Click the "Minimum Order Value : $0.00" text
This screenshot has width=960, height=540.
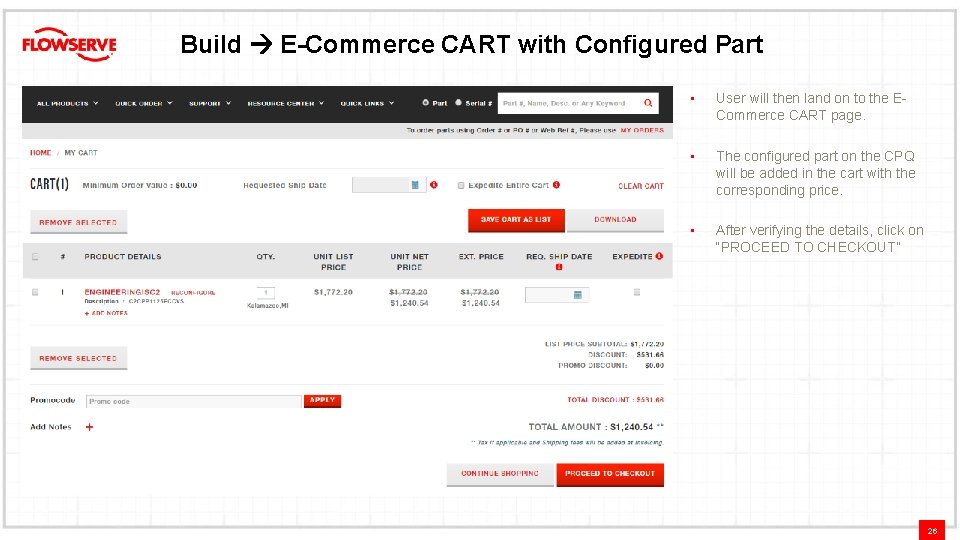coord(140,185)
